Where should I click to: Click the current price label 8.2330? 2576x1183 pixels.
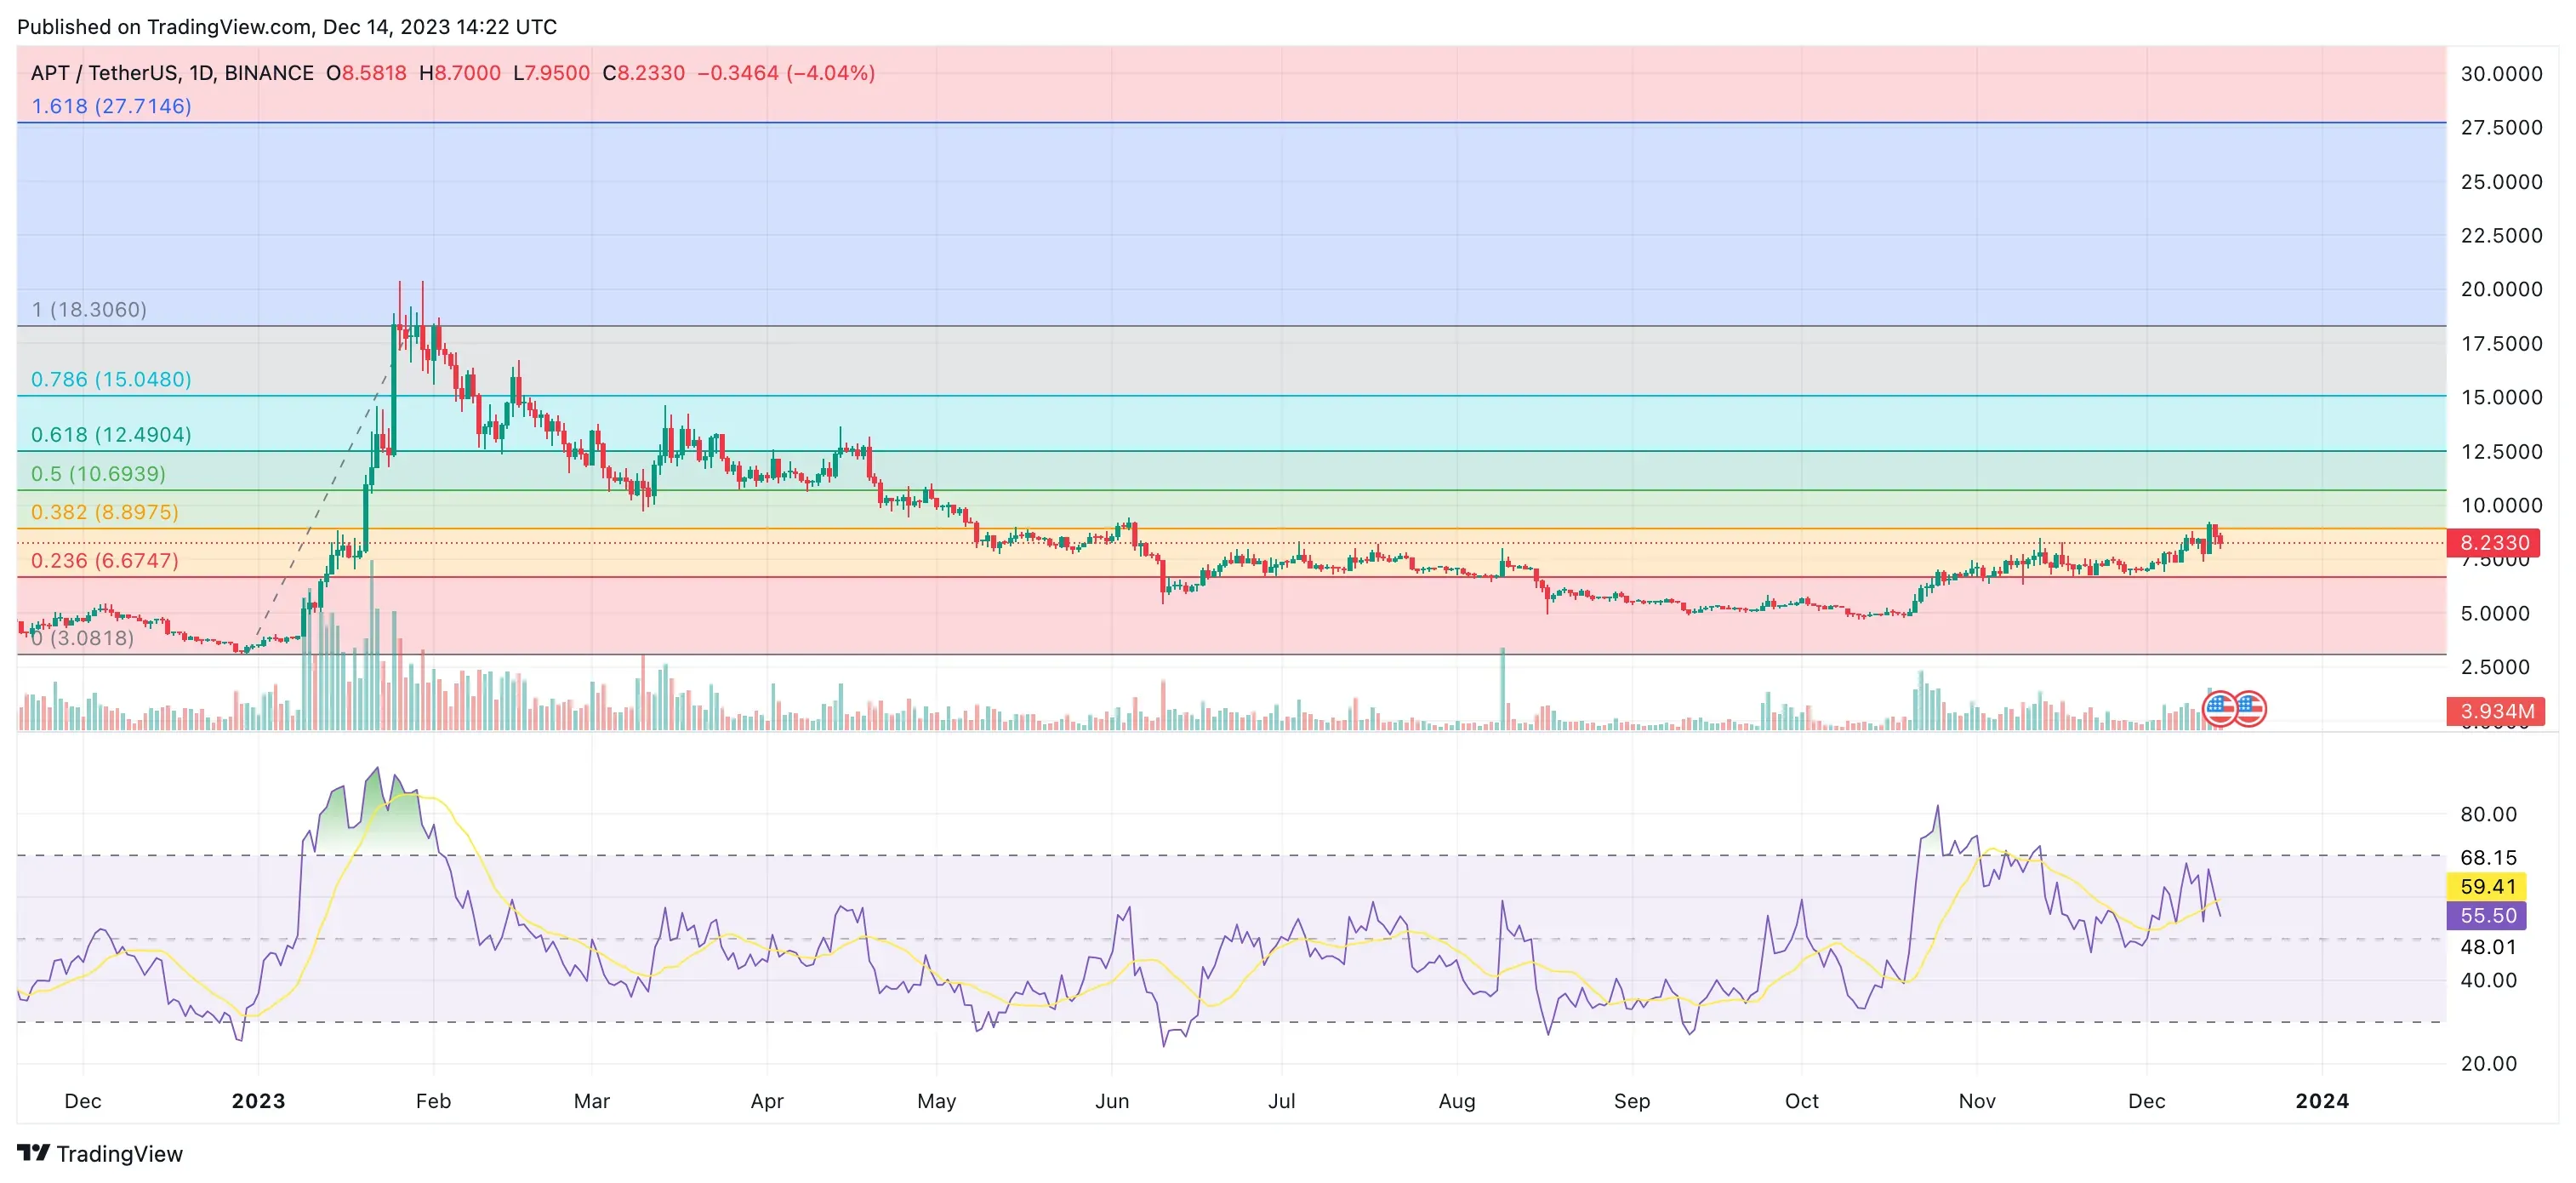2494,543
